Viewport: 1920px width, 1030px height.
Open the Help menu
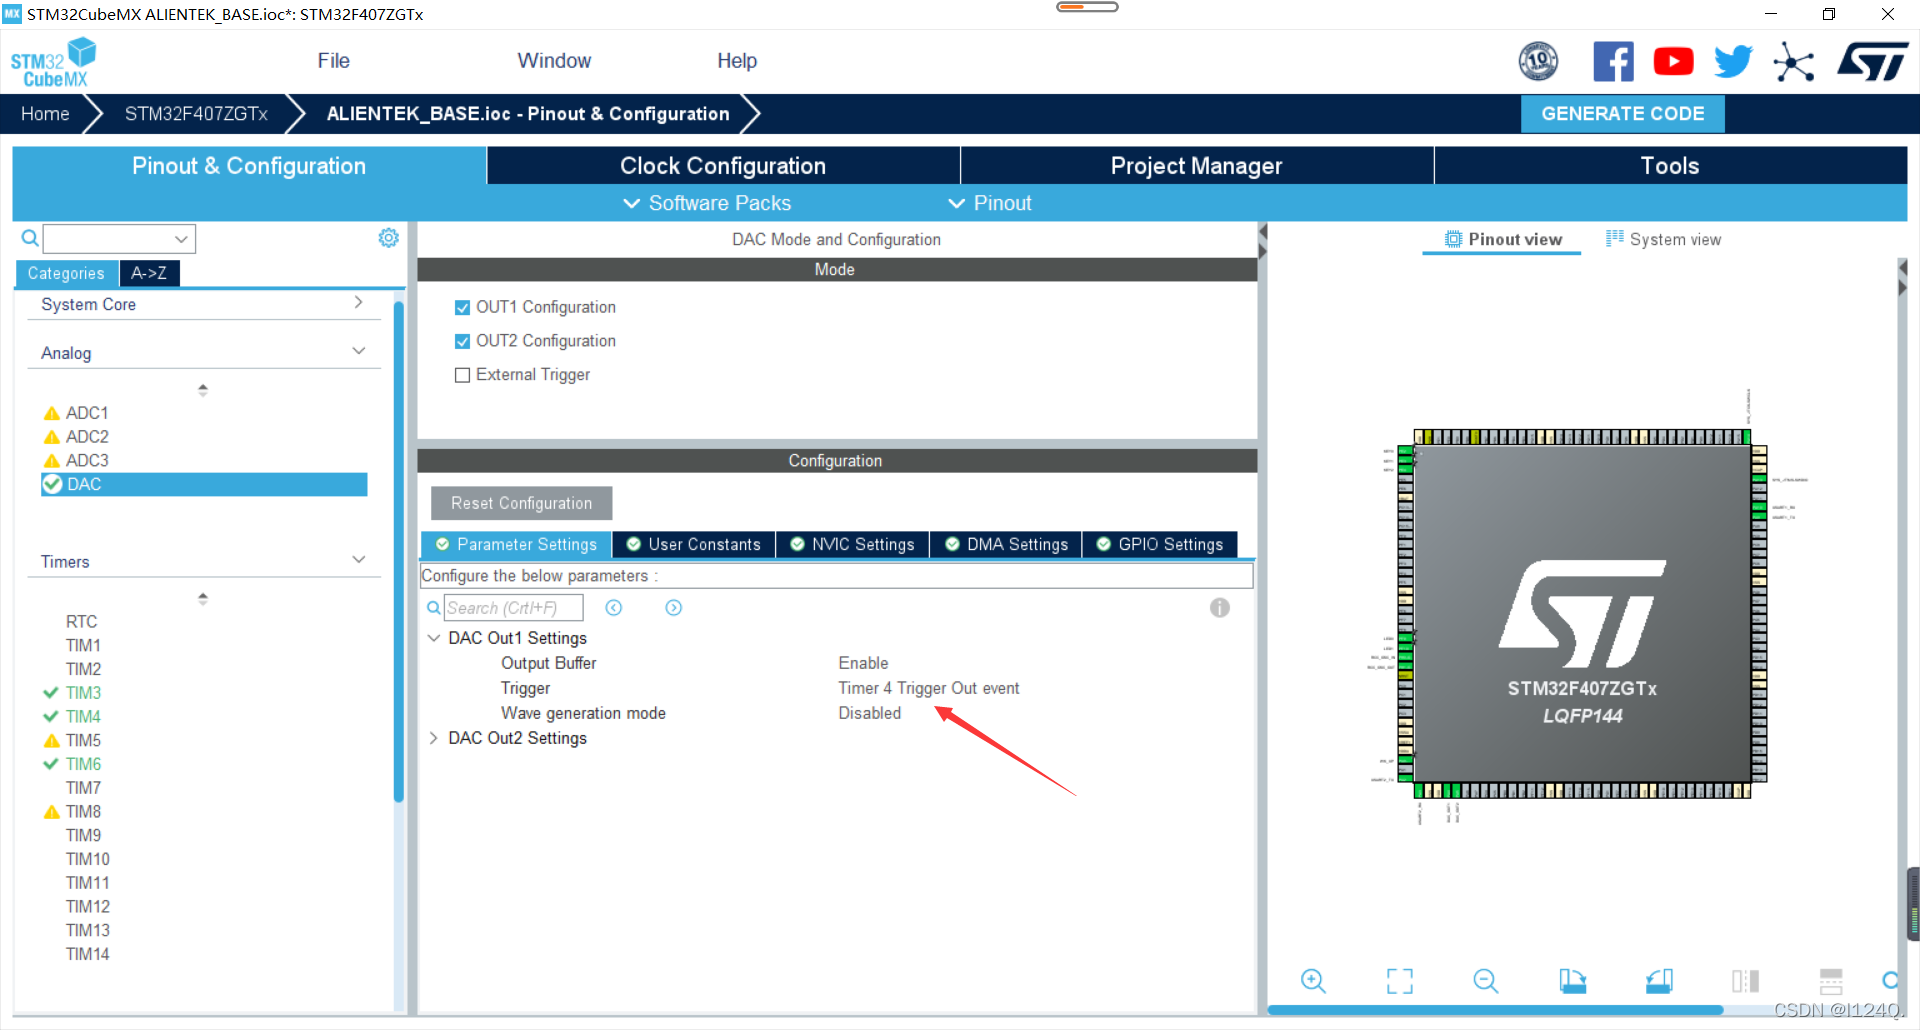[x=737, y=61]
